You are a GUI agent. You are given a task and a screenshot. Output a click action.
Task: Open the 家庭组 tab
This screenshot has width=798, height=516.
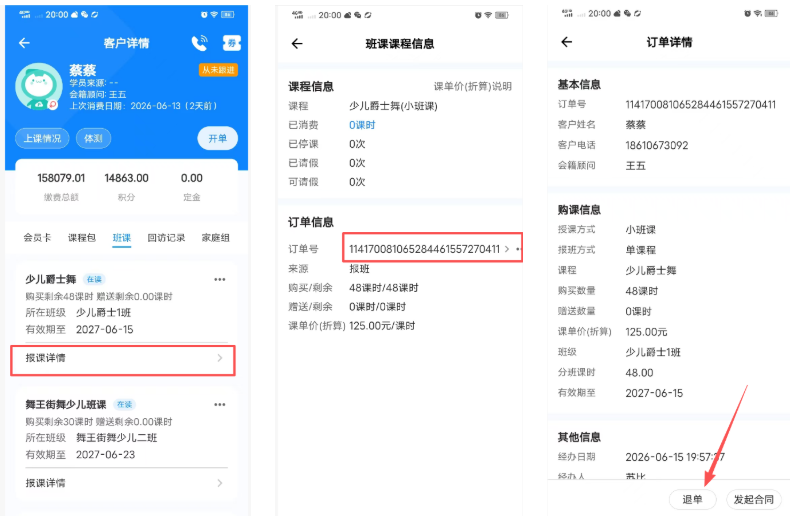(x=216, y=238)
